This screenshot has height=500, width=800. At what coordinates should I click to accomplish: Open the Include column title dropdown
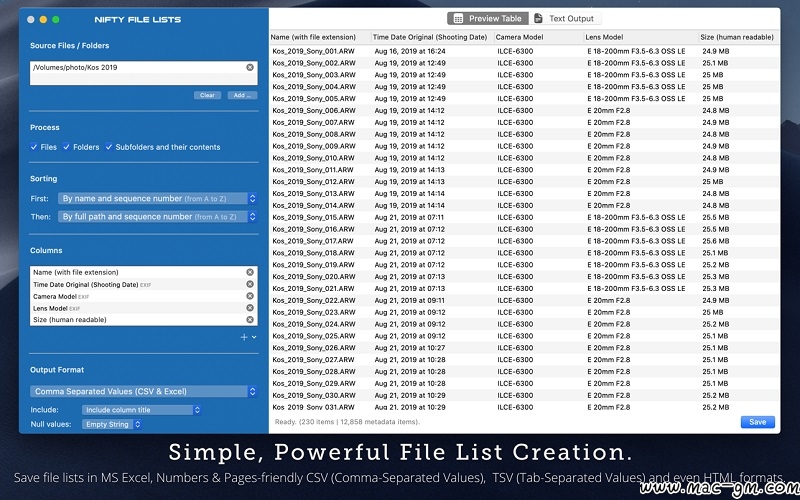[141, 410]
